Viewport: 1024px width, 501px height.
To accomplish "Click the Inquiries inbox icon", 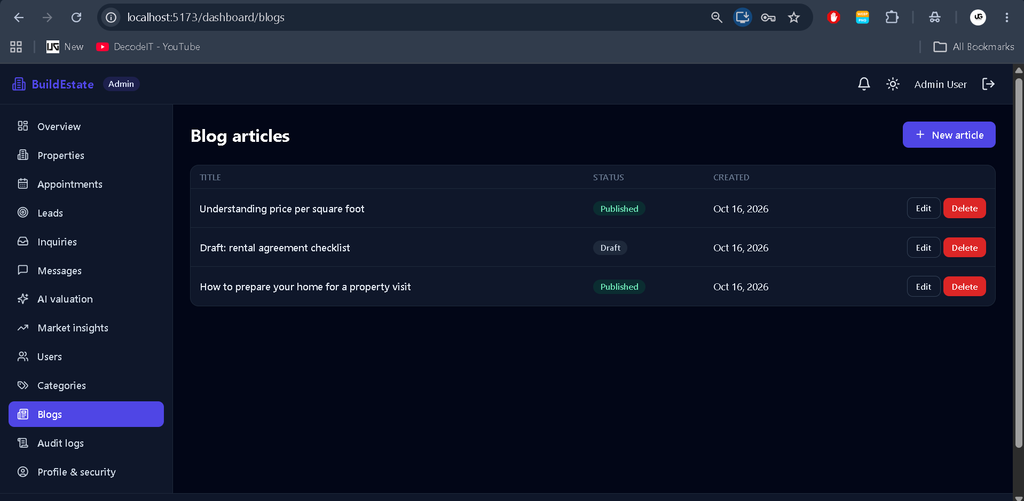I will click(x=23, y=241).
